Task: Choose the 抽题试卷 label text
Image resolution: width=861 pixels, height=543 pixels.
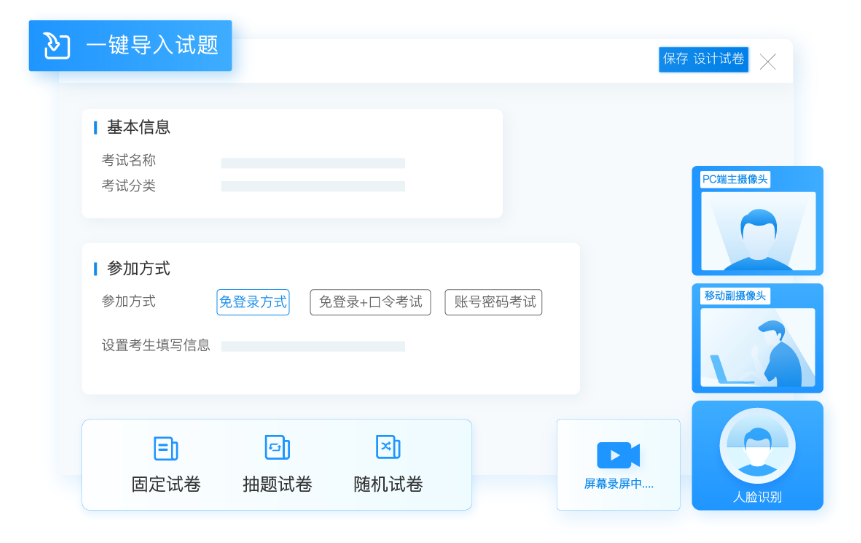Action: click(277, 485)
